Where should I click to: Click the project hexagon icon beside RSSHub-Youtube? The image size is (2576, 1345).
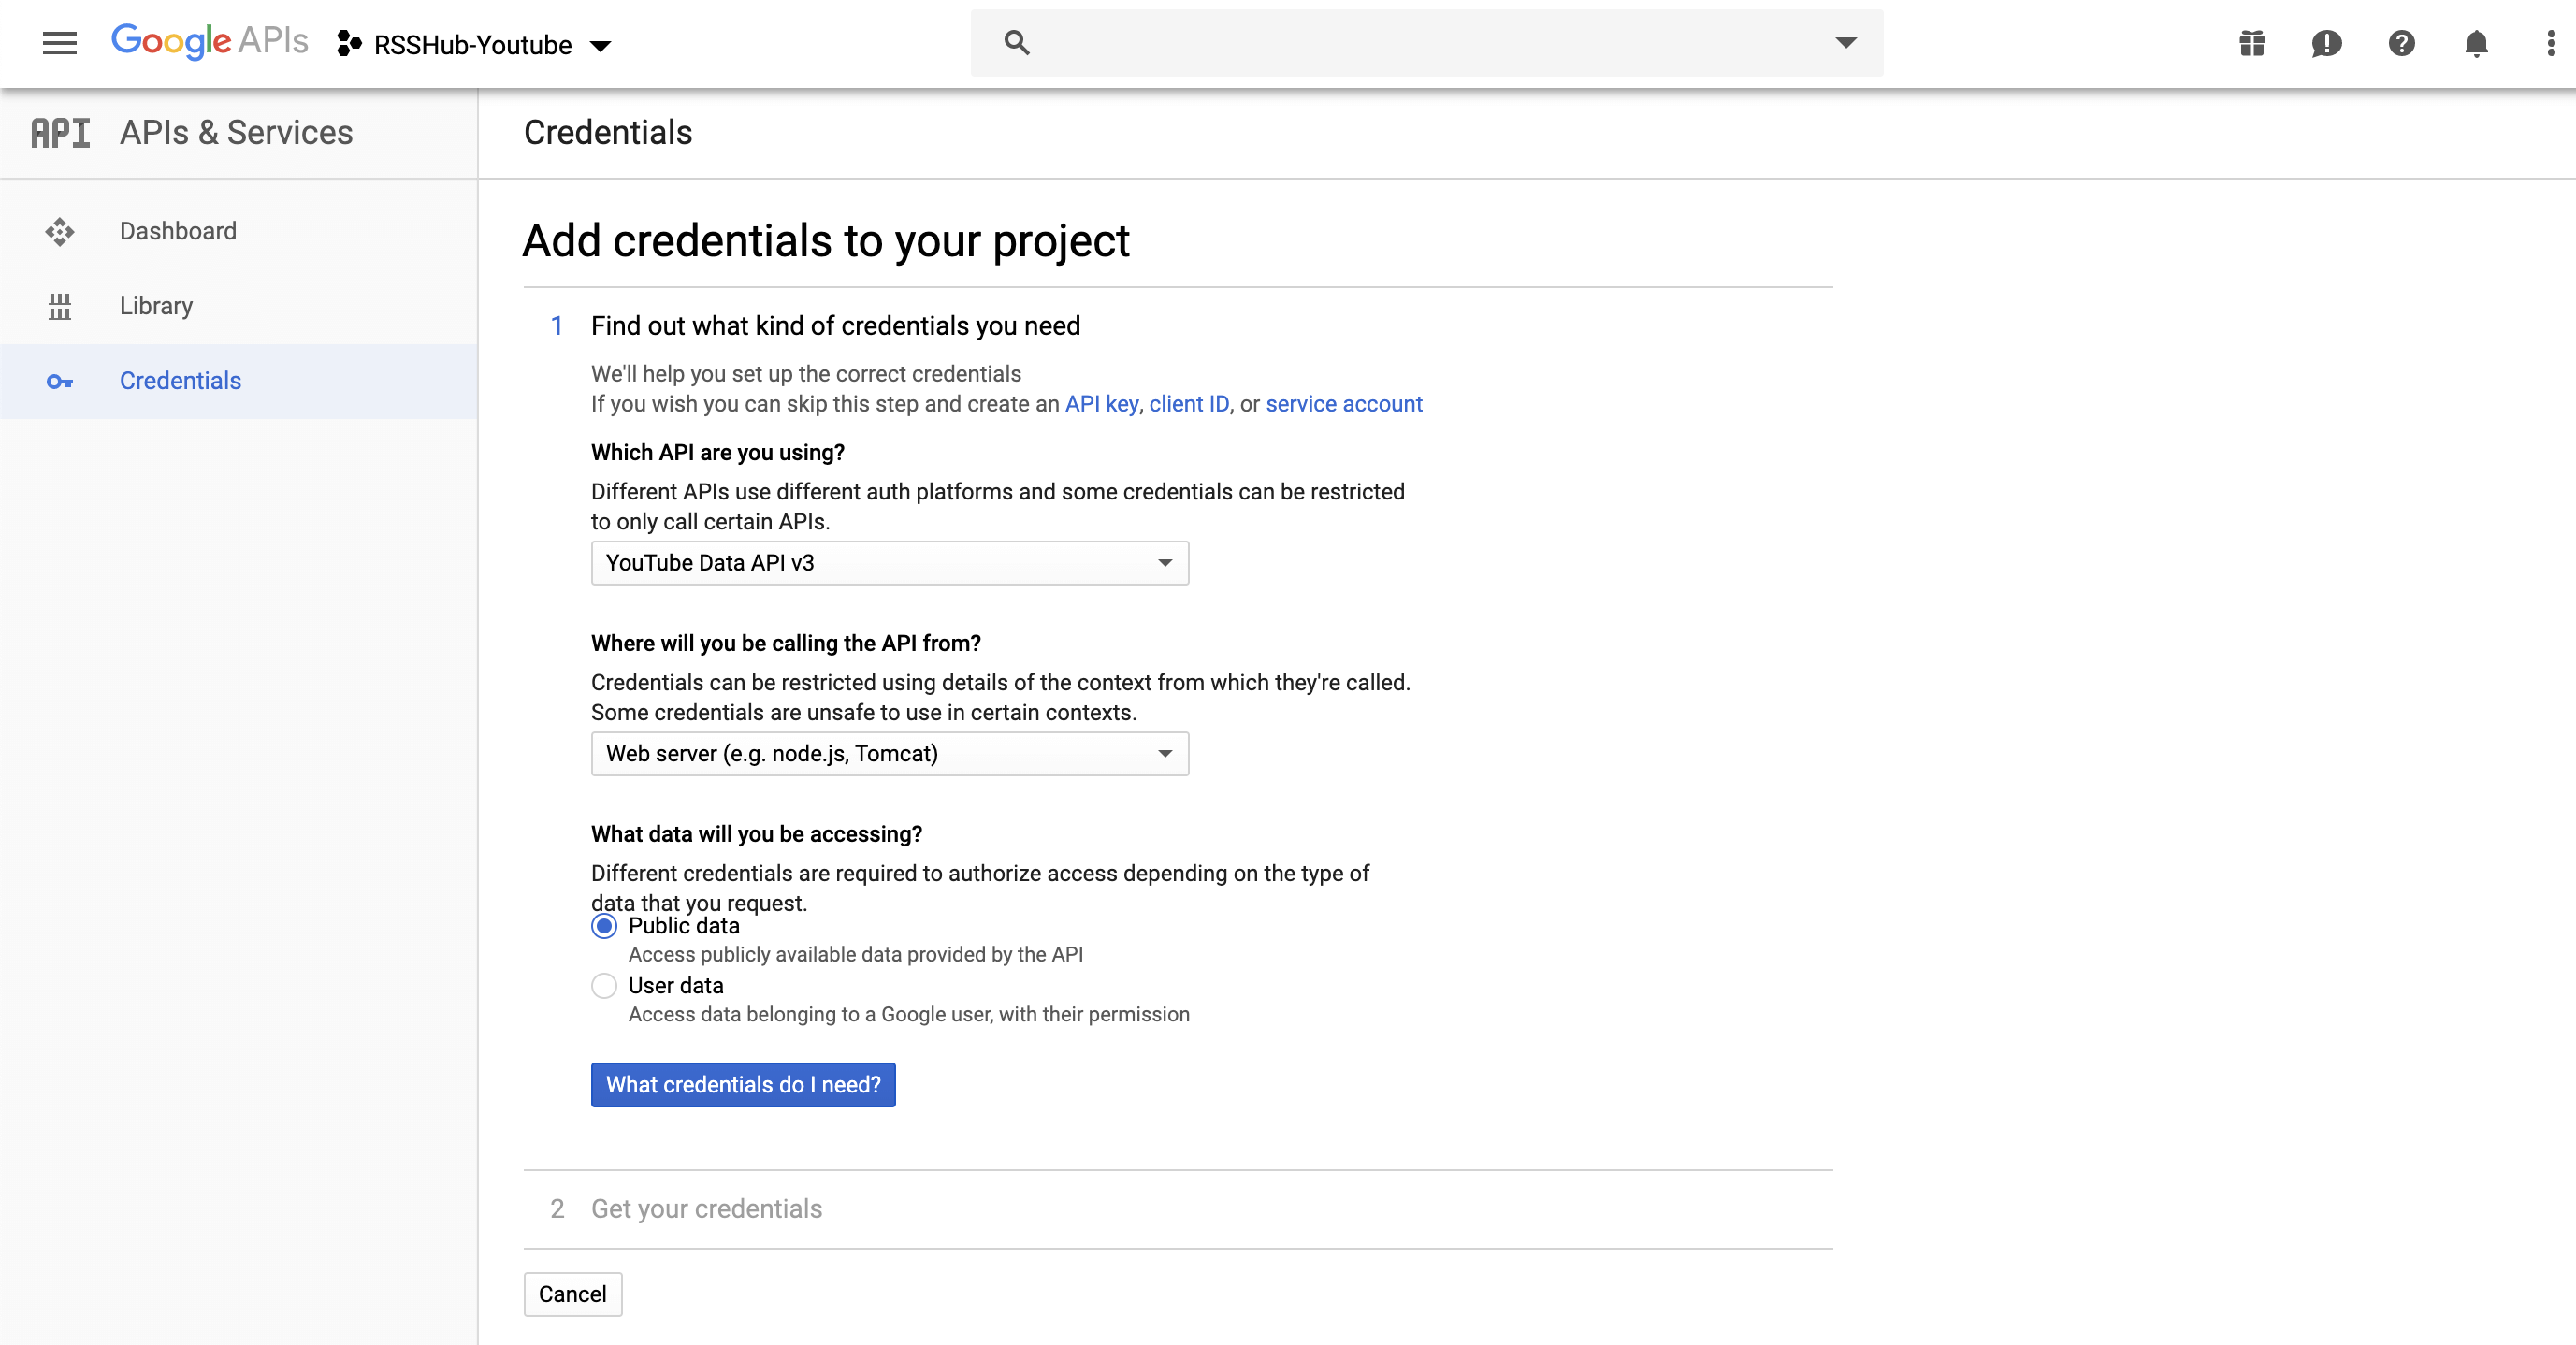[x=349, y=44]
